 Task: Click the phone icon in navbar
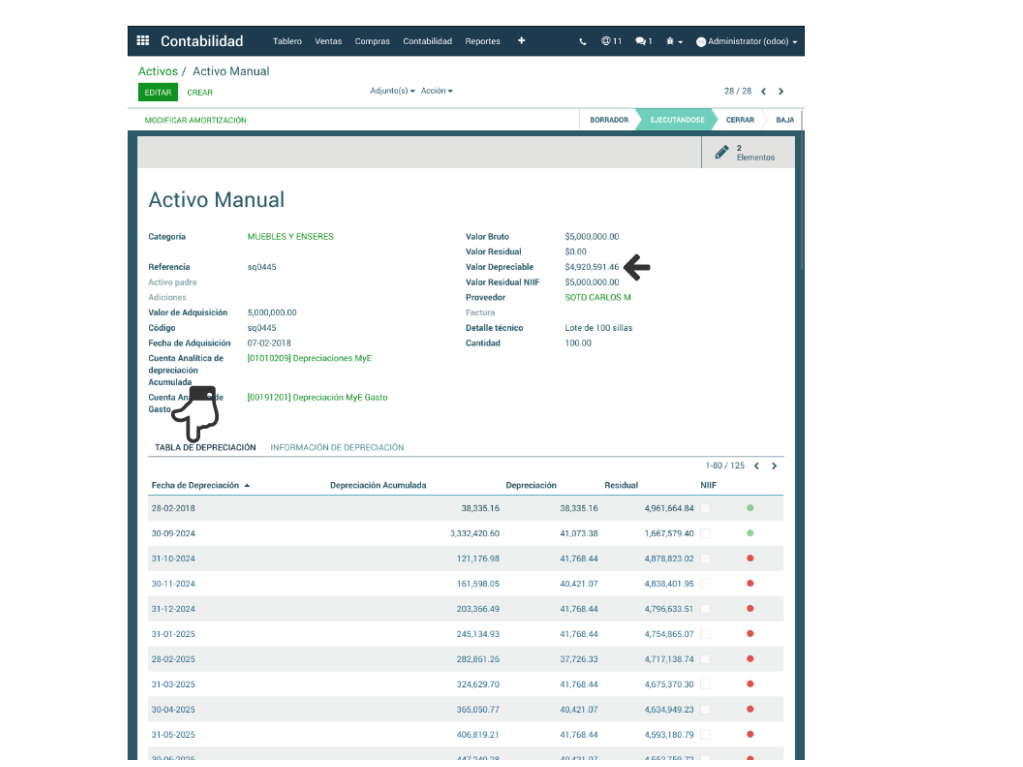pos(583,42)
